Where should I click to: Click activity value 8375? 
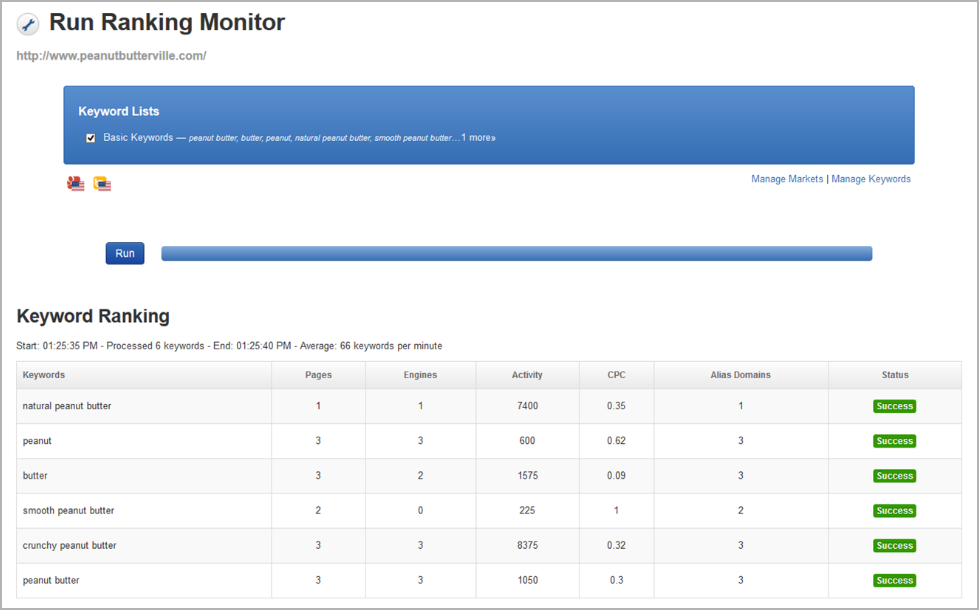527,546
